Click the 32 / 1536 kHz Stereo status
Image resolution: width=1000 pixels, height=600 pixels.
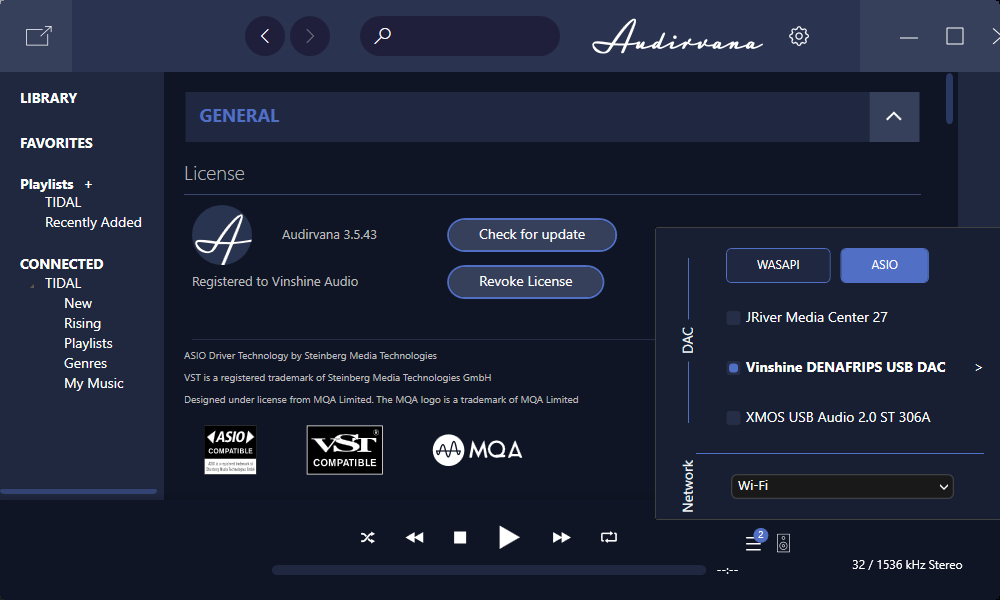pyautogui.click(x=907, y=565)
